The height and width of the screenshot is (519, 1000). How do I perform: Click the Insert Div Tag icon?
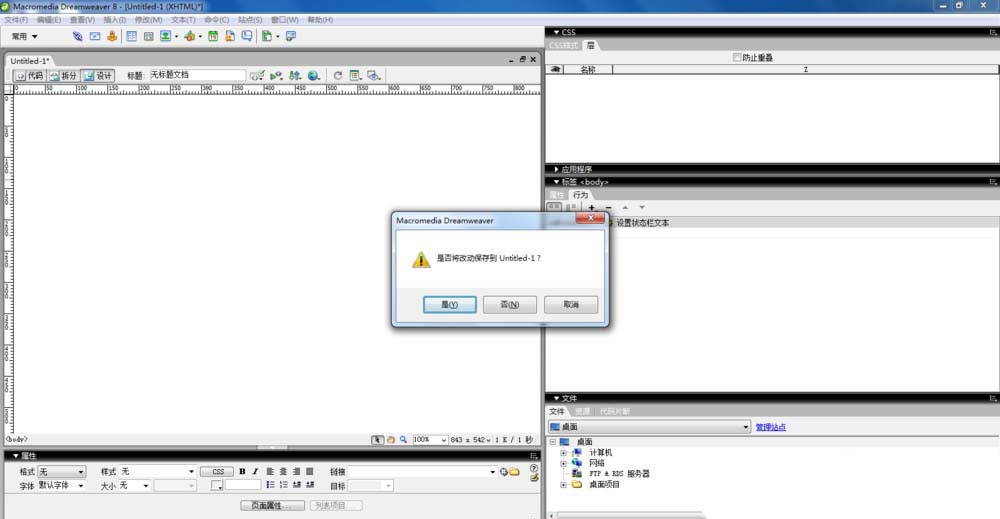149,36
